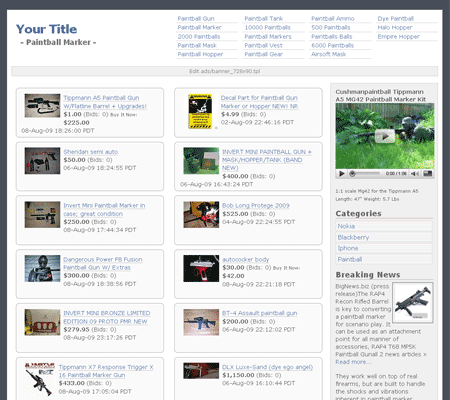The image size is (450, 400).
Task: Open INVERT MINI BRONZE LIMITED EDITION listing
Action: click(107, 317)
